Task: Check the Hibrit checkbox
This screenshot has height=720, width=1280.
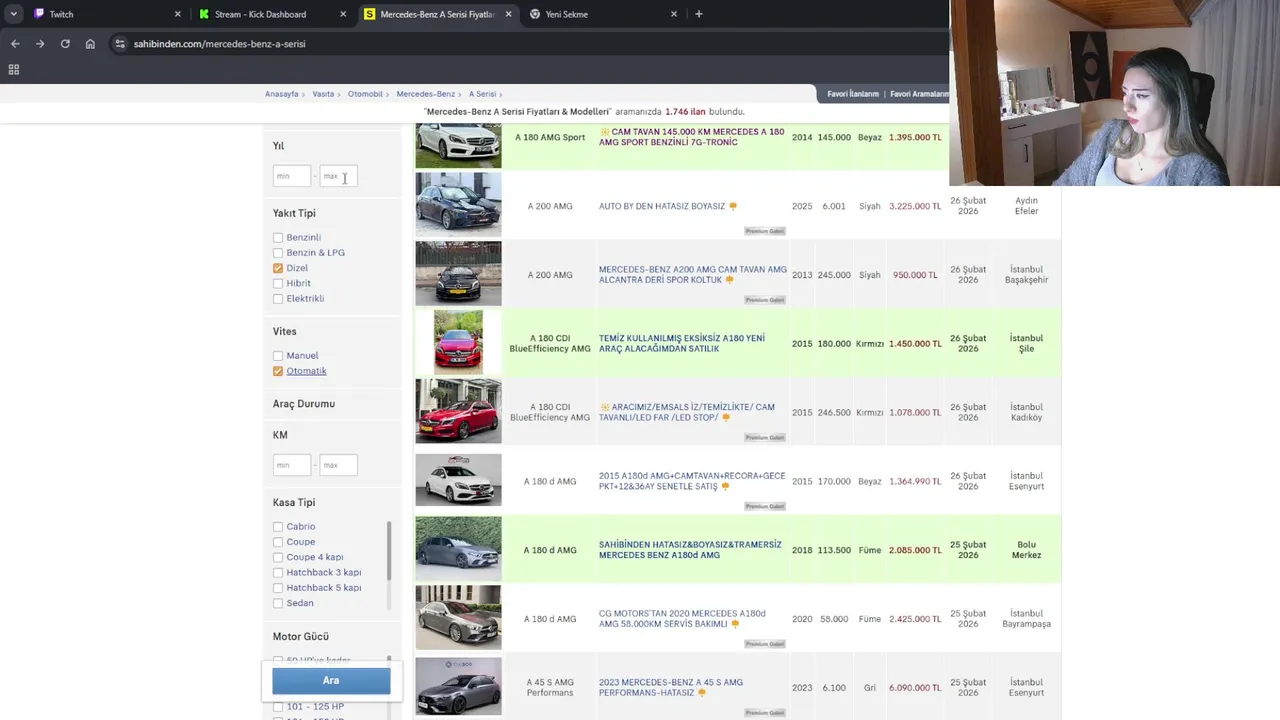Action: pos(278,283)
